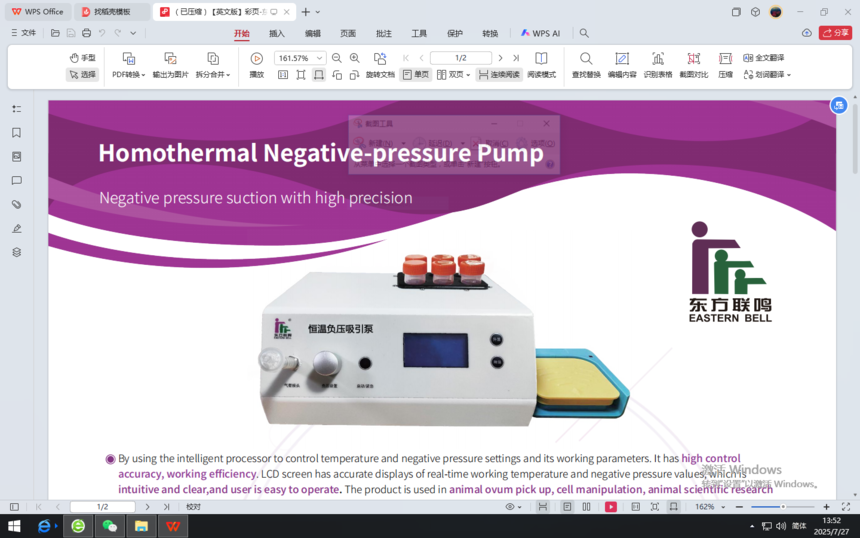
Task: Open the comments panel in the sidebar
Action: [x=16, y=181]
